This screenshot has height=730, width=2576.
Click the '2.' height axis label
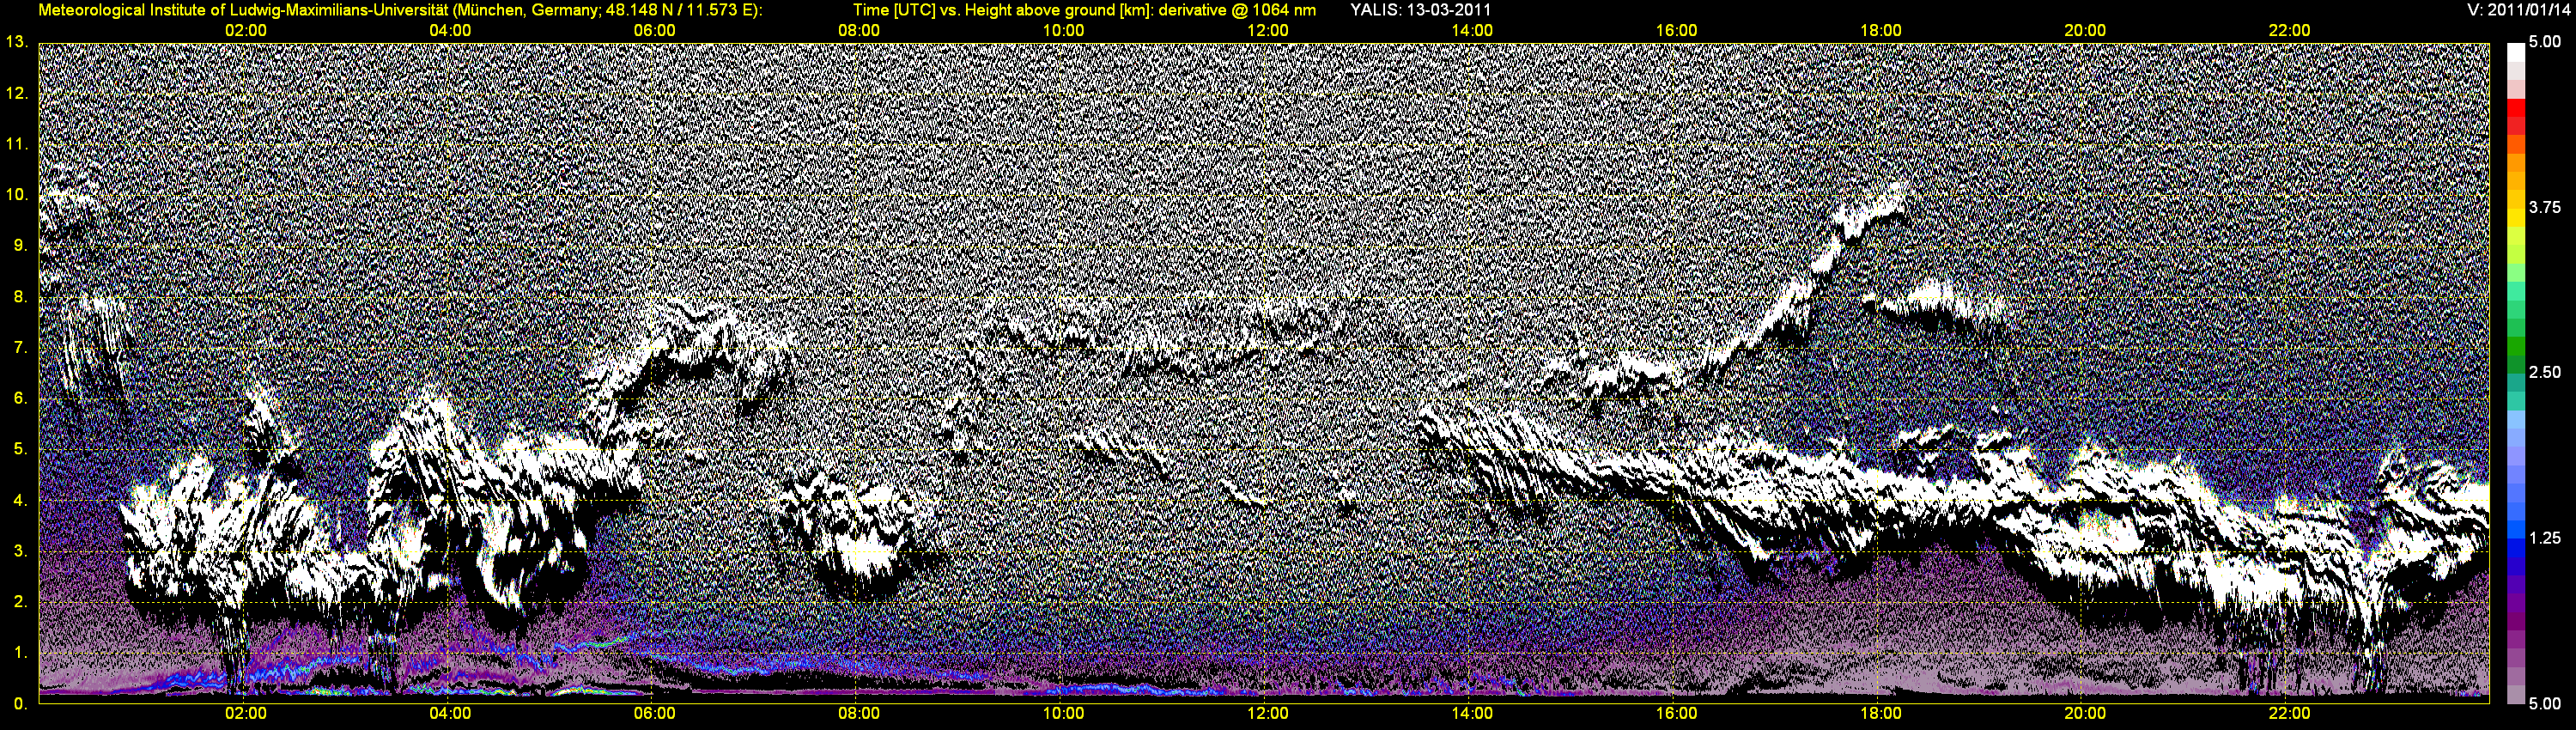(21, 602)
